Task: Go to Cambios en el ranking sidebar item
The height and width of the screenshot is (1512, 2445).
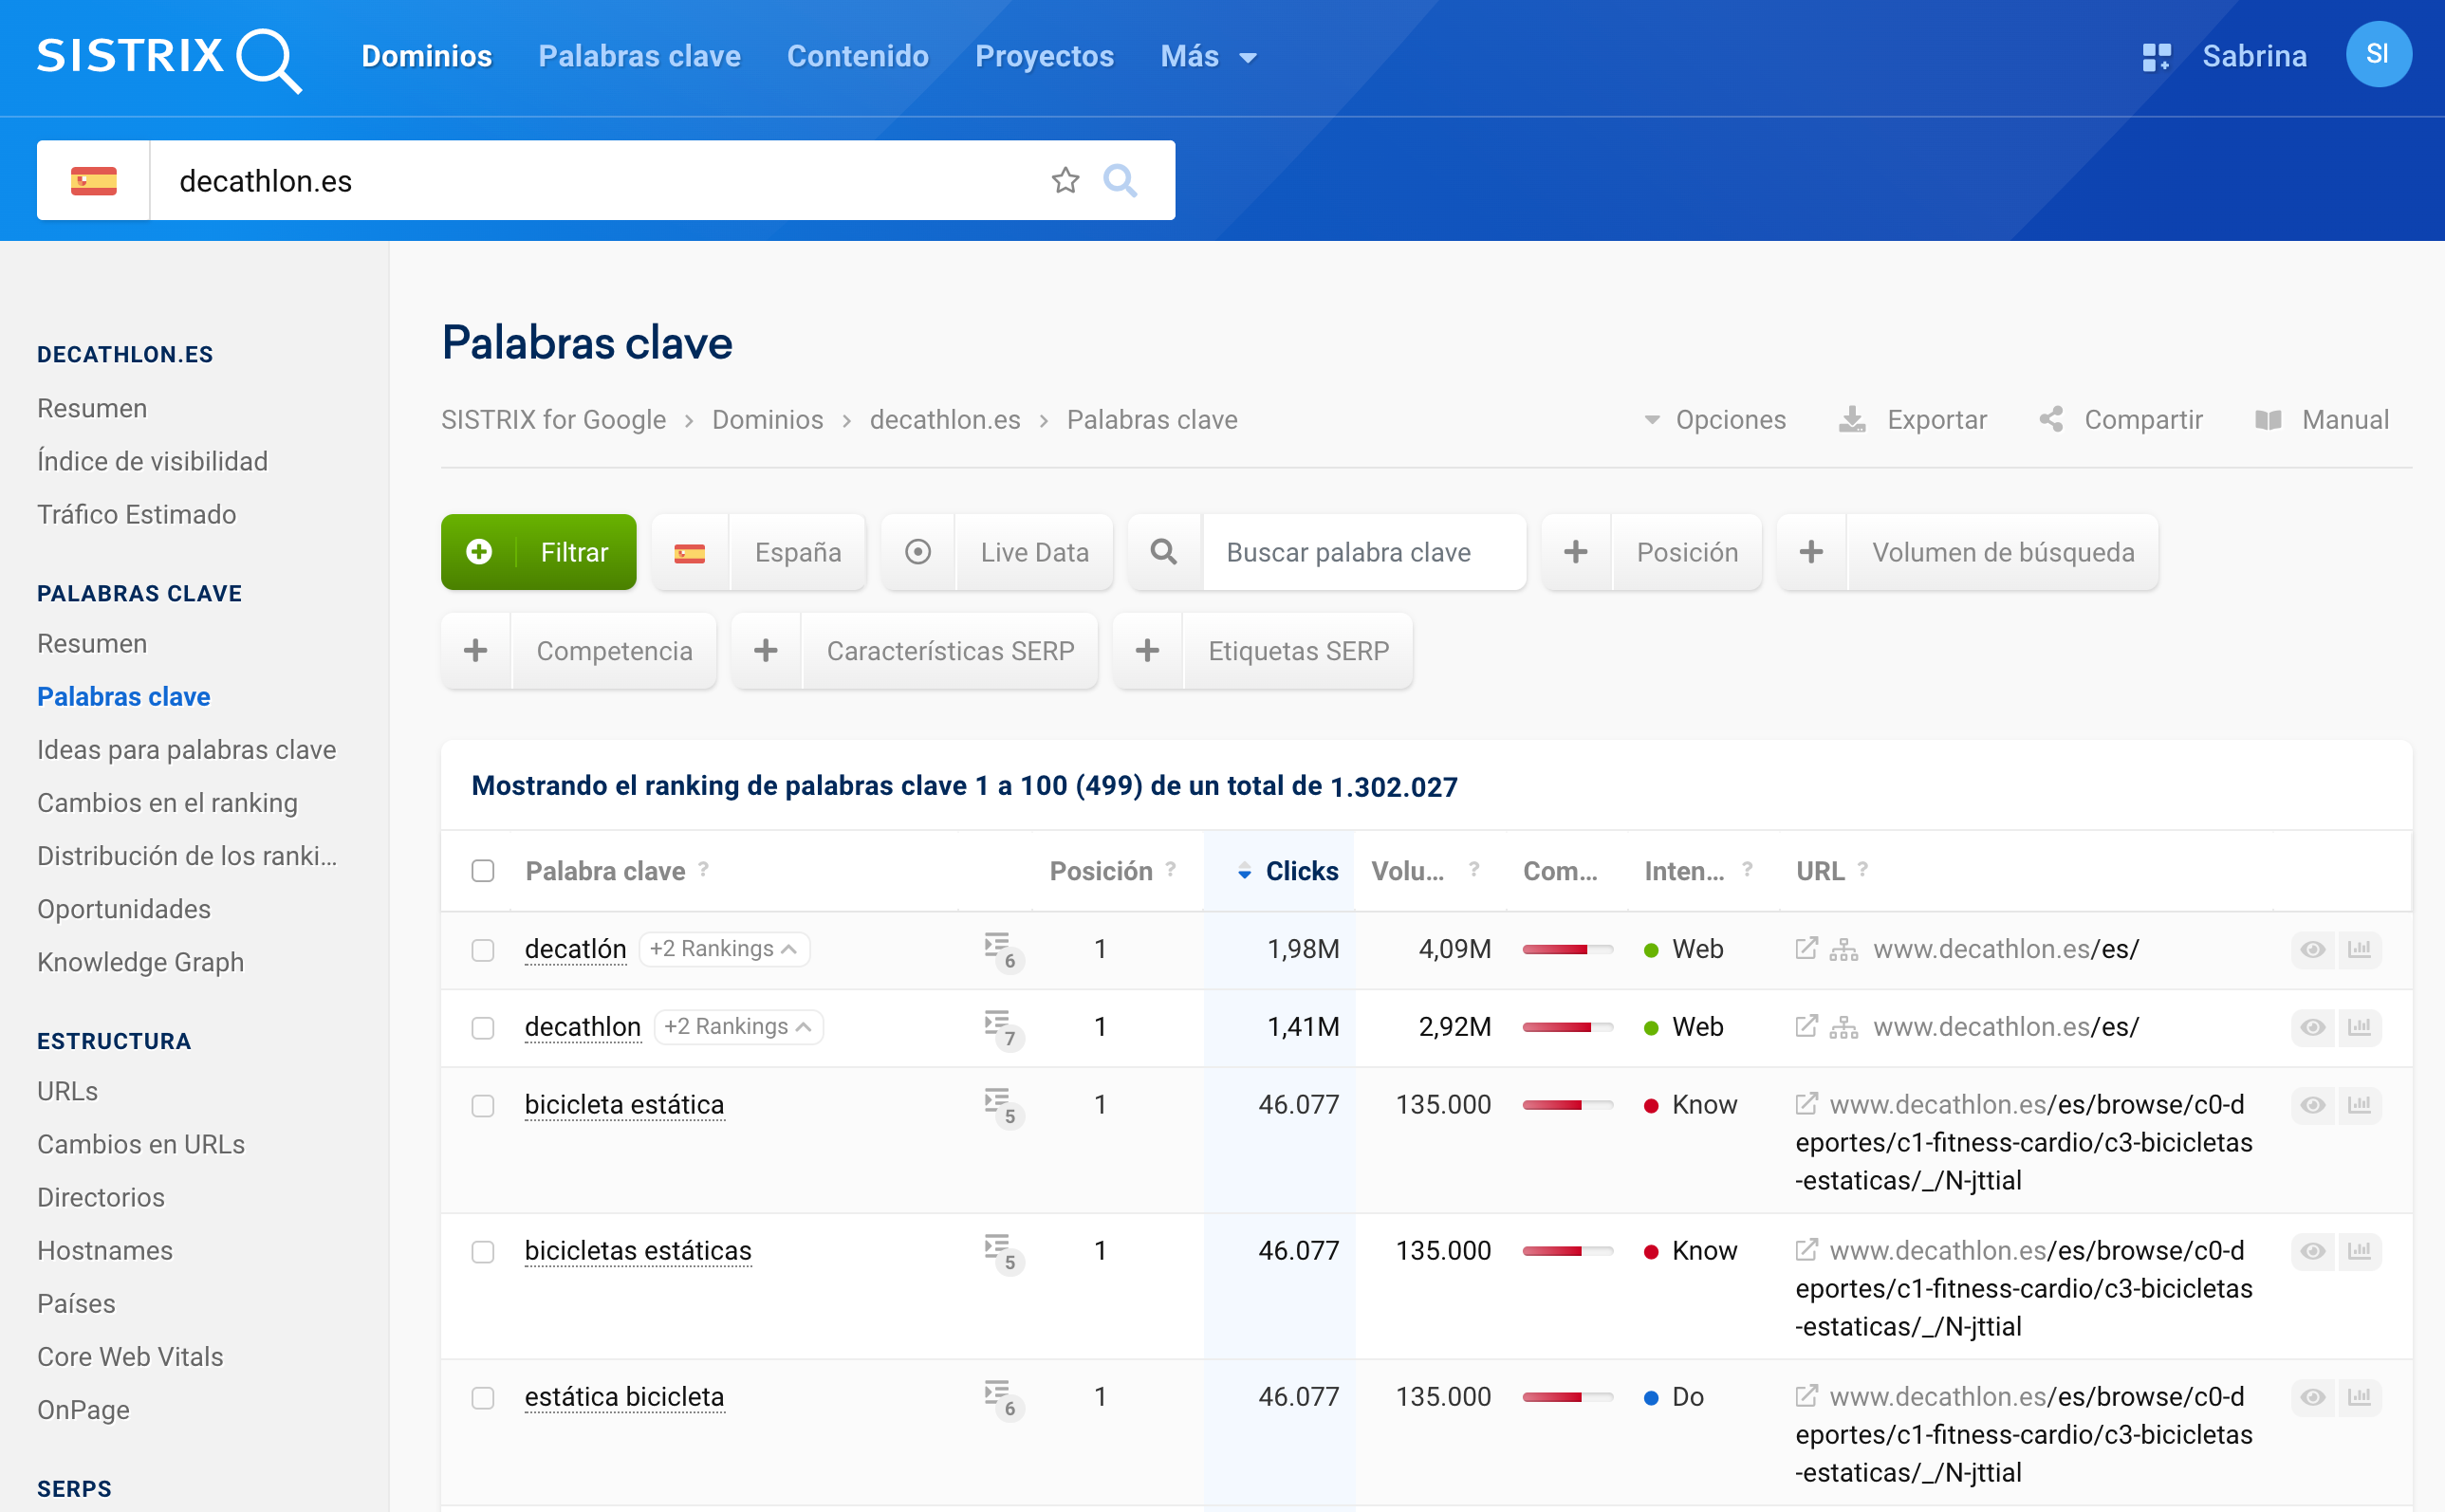Action: tap(167, 802)
